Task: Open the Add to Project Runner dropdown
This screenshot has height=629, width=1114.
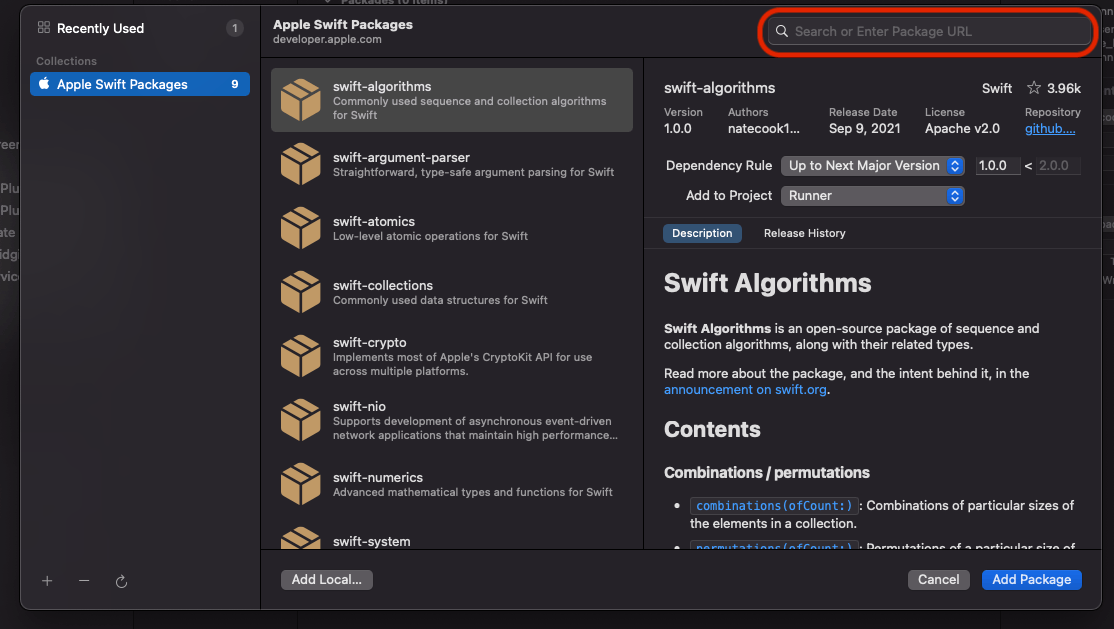Action: (872, 195)
